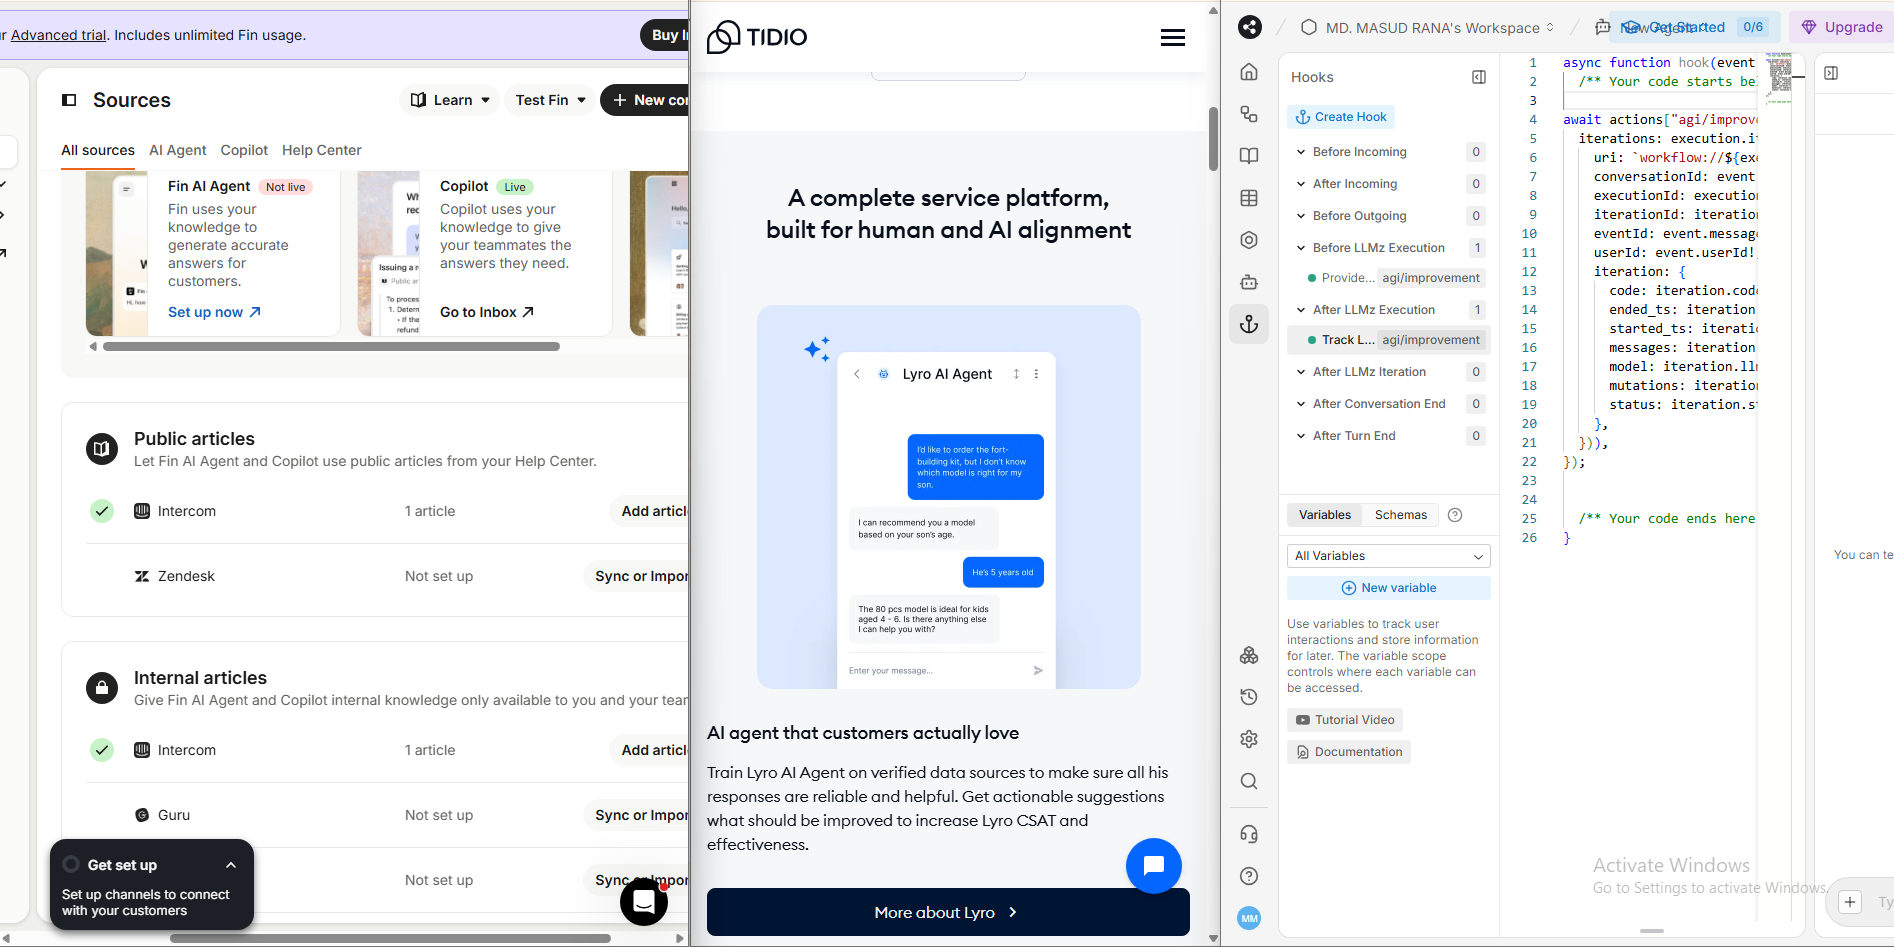Screen dimensions: 1894x947
Task: Select the Copilot tab in Sources
Action: click(x=243, y=150)
